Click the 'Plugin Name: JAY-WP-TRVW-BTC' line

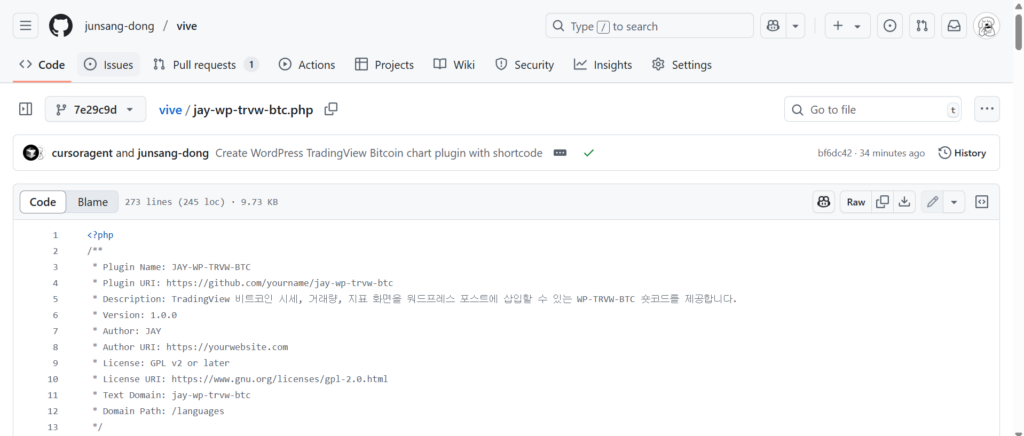click(x=171, y=267)
